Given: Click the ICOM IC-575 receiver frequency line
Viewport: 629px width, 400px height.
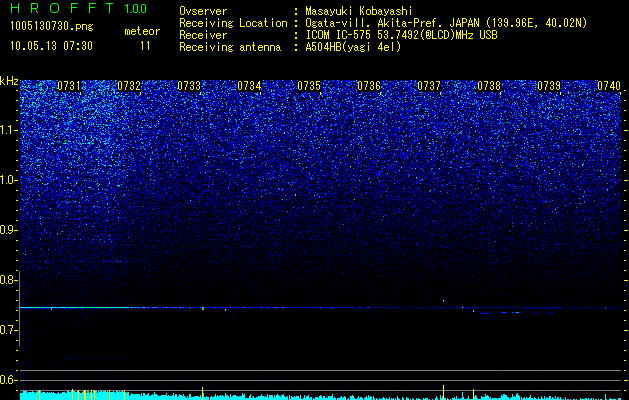Looking at the screenshot, I should pos(401,35).
